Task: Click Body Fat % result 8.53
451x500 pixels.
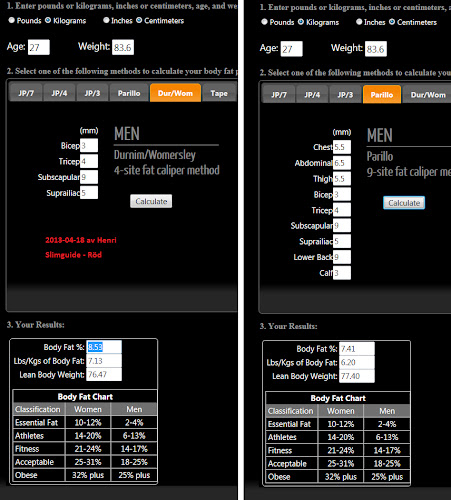Action: 104,347
